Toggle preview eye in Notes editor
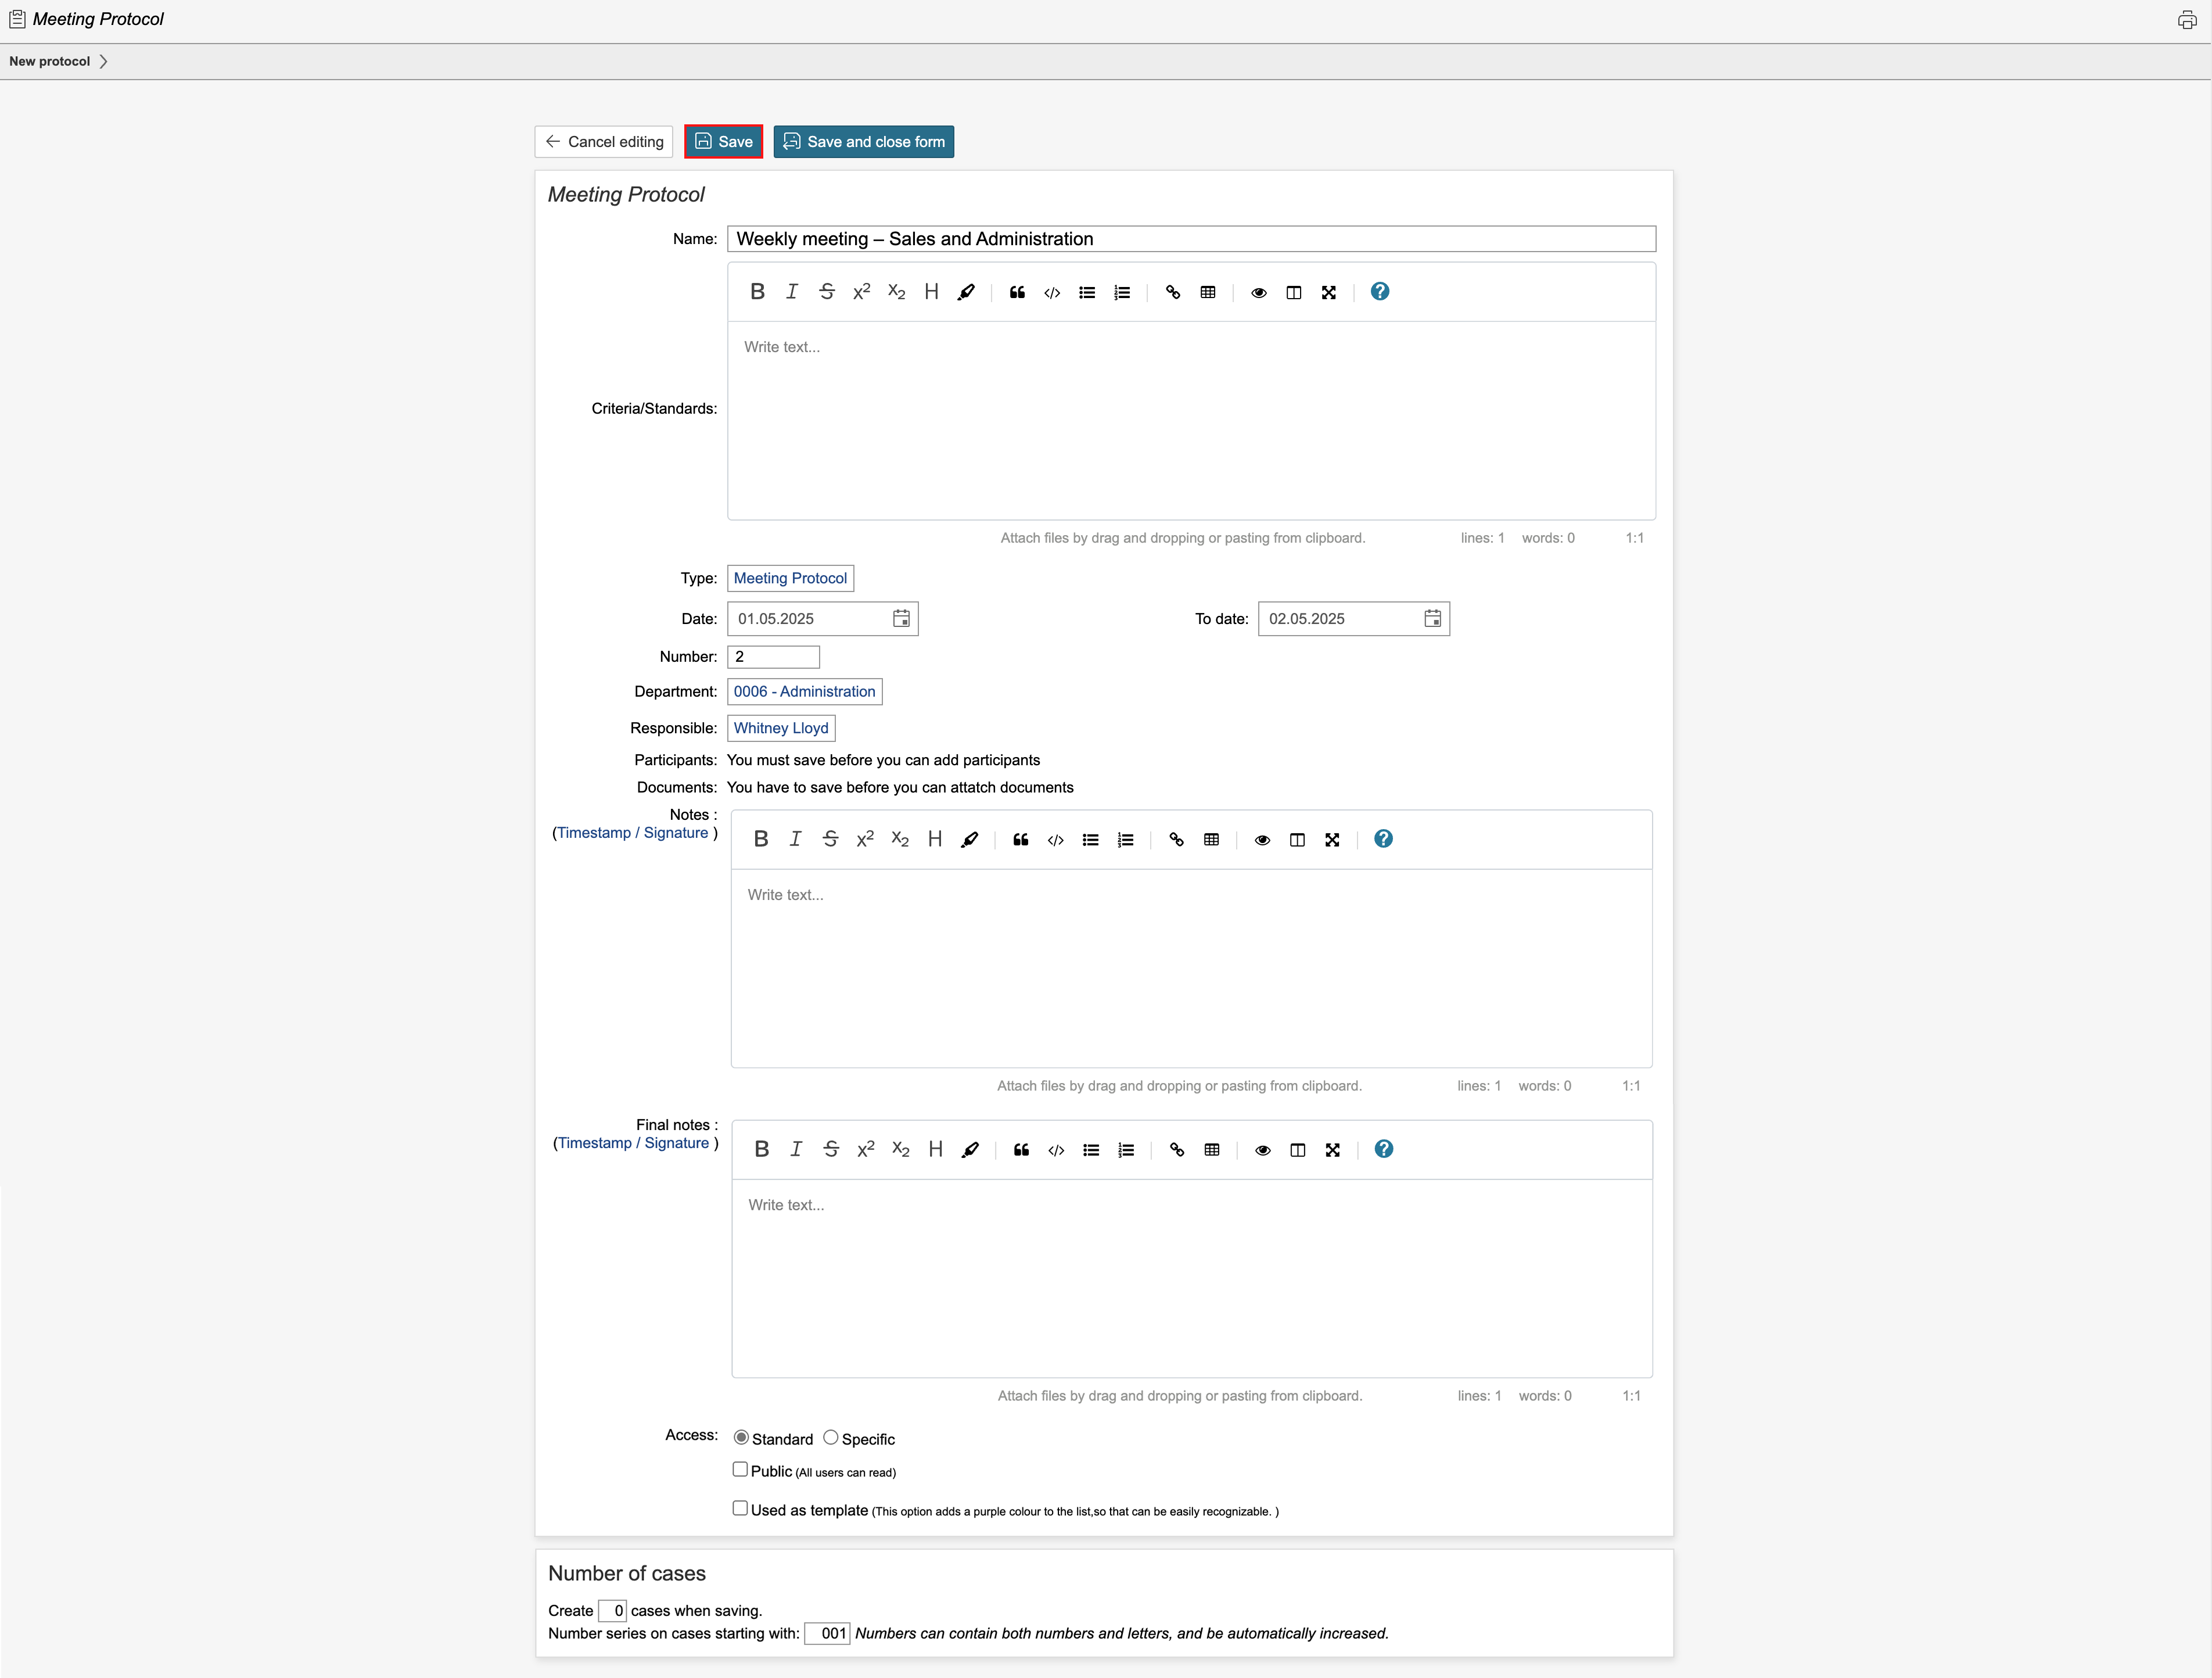Viewport: 2212px width, 1678px height. [1262, 840]
